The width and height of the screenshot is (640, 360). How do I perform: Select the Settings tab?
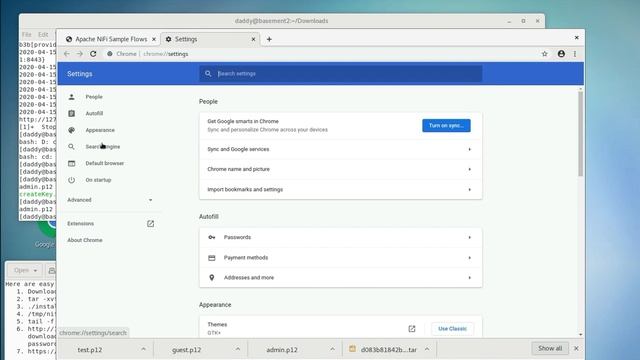point(211,39)
